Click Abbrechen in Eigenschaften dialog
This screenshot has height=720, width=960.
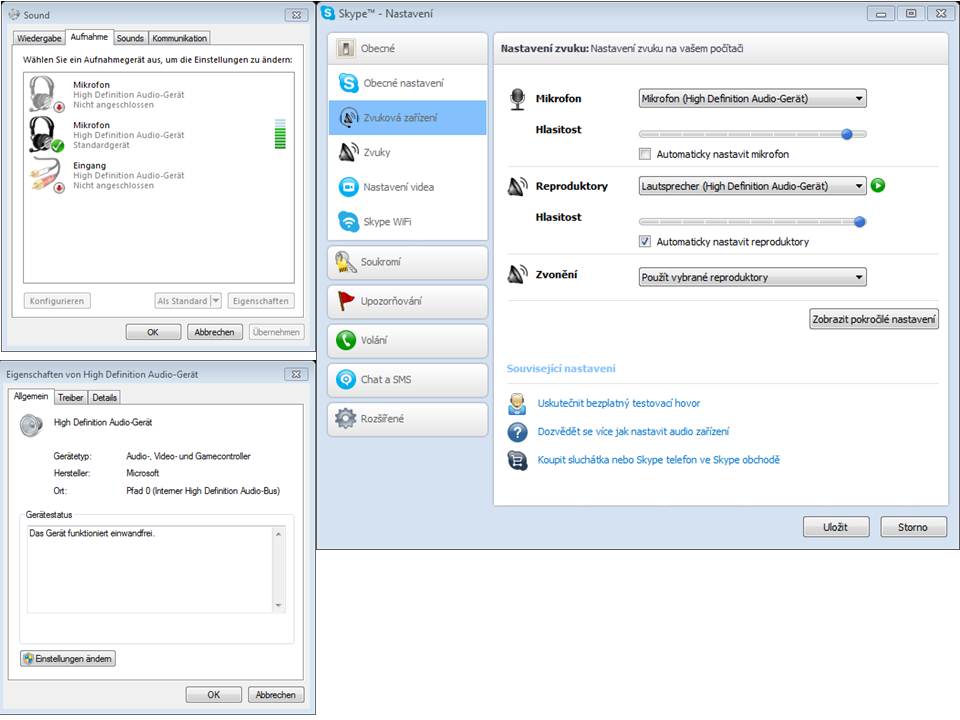[276, 695]
